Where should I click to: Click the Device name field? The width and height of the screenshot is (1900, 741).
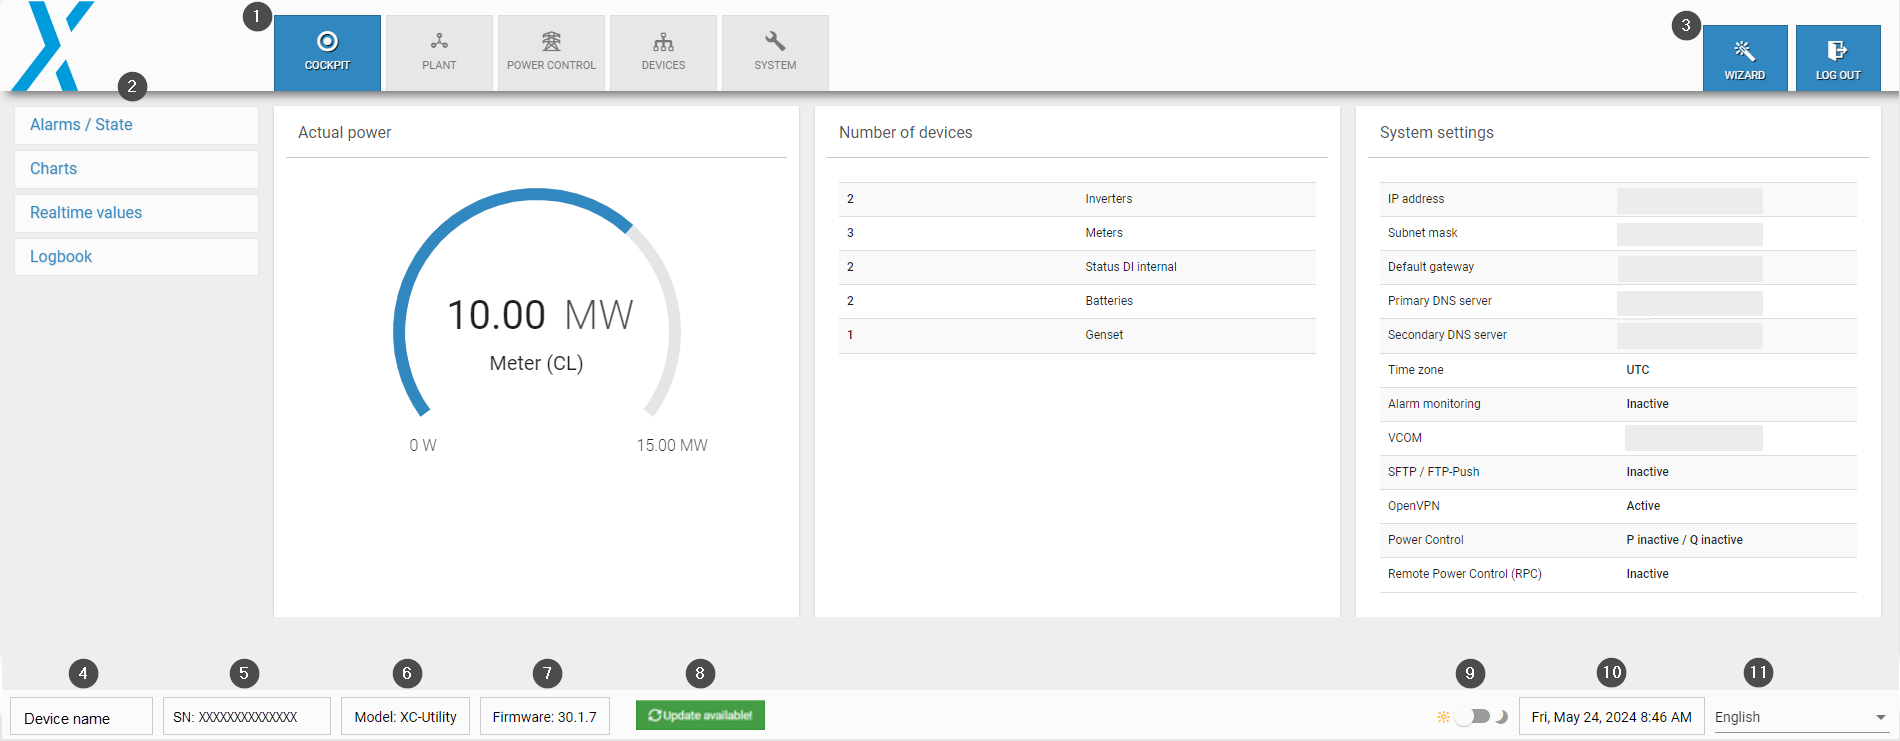pos(81,718)
